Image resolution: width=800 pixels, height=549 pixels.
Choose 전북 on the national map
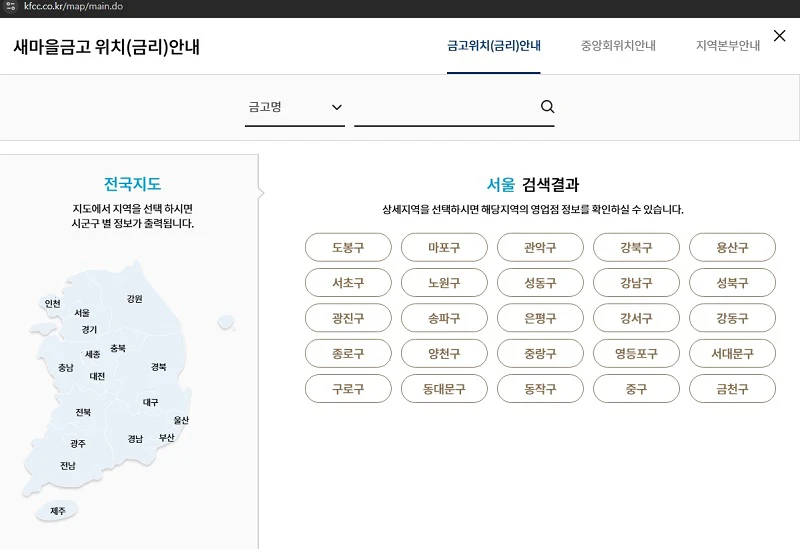pos(83,412)
